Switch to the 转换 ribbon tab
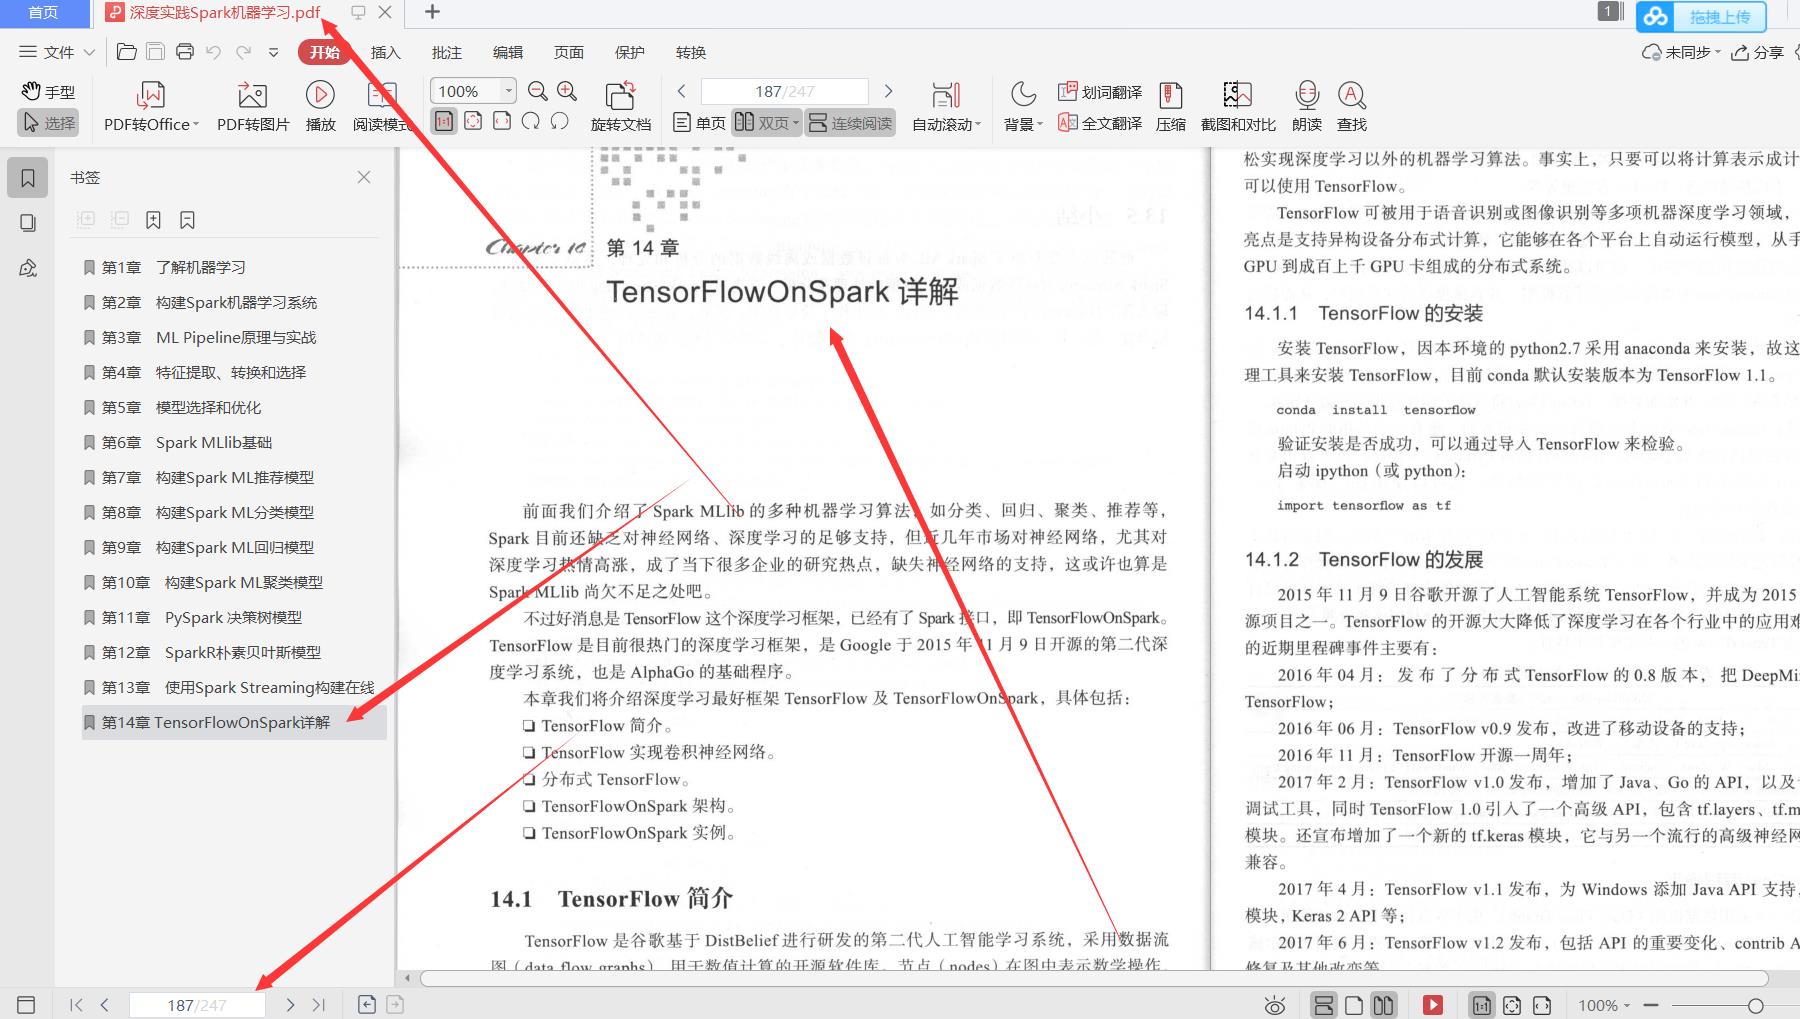Image resolution: width=1800 pixels, height=1019 pixels. (x=691, y=52)
